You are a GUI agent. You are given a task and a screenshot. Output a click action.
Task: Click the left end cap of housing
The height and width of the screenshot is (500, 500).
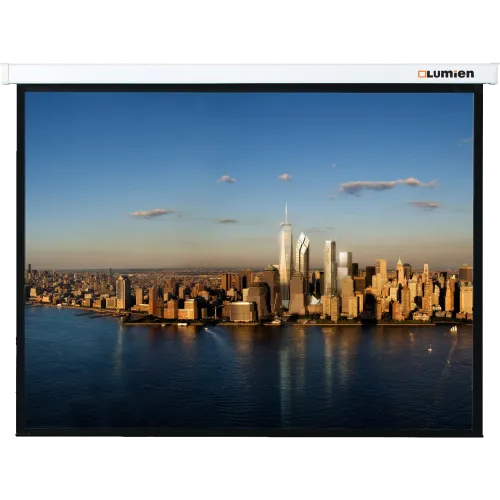click(5, 74)
